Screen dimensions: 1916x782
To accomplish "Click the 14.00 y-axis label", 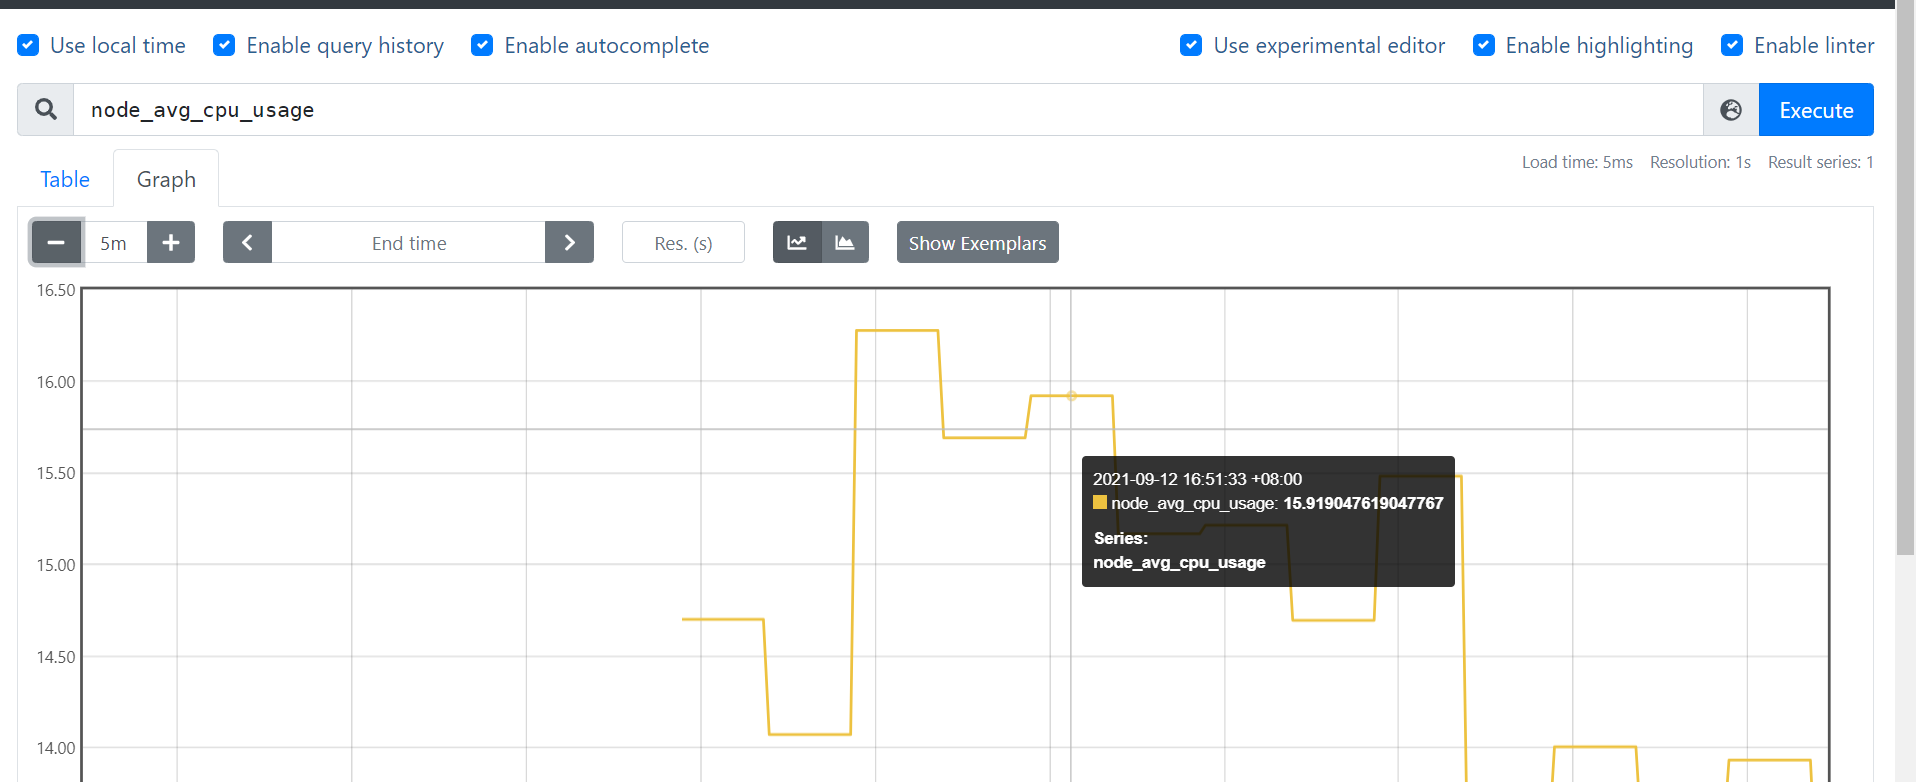I will click(x=56, y=748).
